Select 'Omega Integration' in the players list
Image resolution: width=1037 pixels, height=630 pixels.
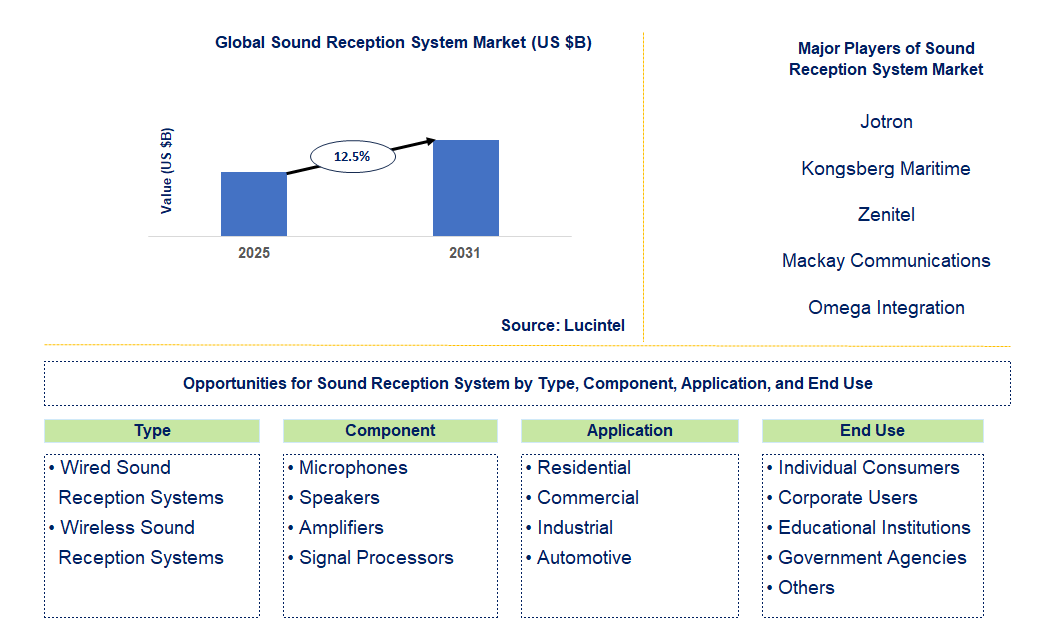coord(886,307)
